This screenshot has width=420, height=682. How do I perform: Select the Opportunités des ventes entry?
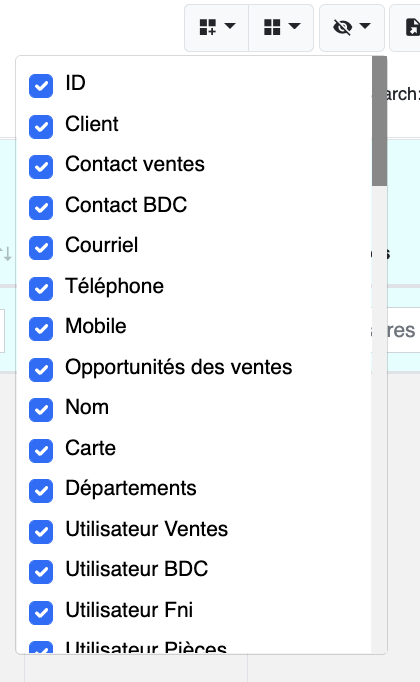click(x=179, y=367)
